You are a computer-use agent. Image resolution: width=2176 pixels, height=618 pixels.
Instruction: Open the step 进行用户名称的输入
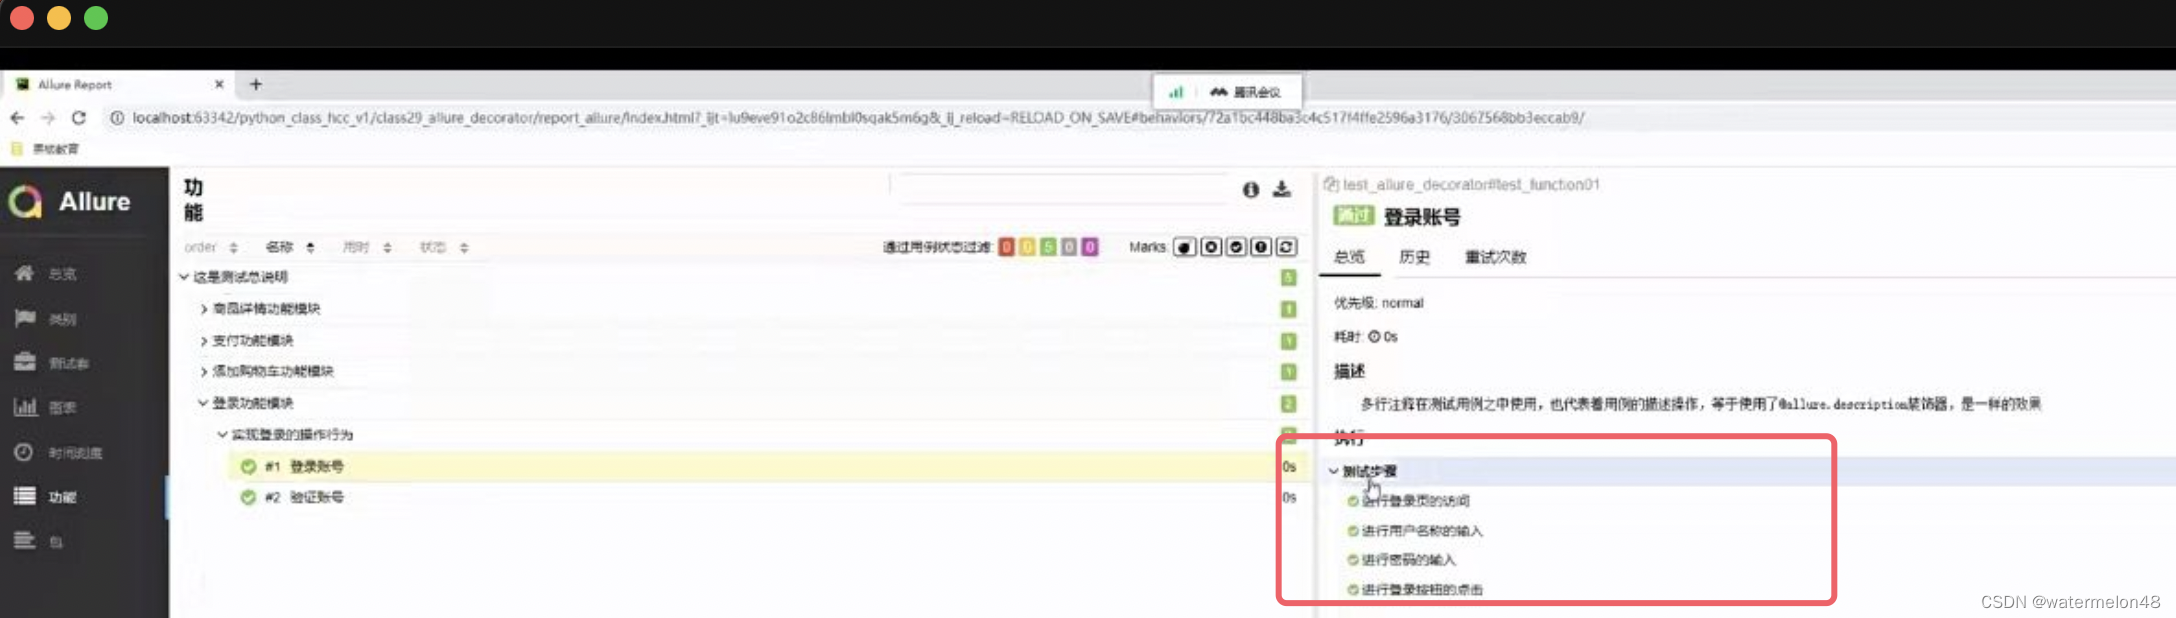(1415, 531)
